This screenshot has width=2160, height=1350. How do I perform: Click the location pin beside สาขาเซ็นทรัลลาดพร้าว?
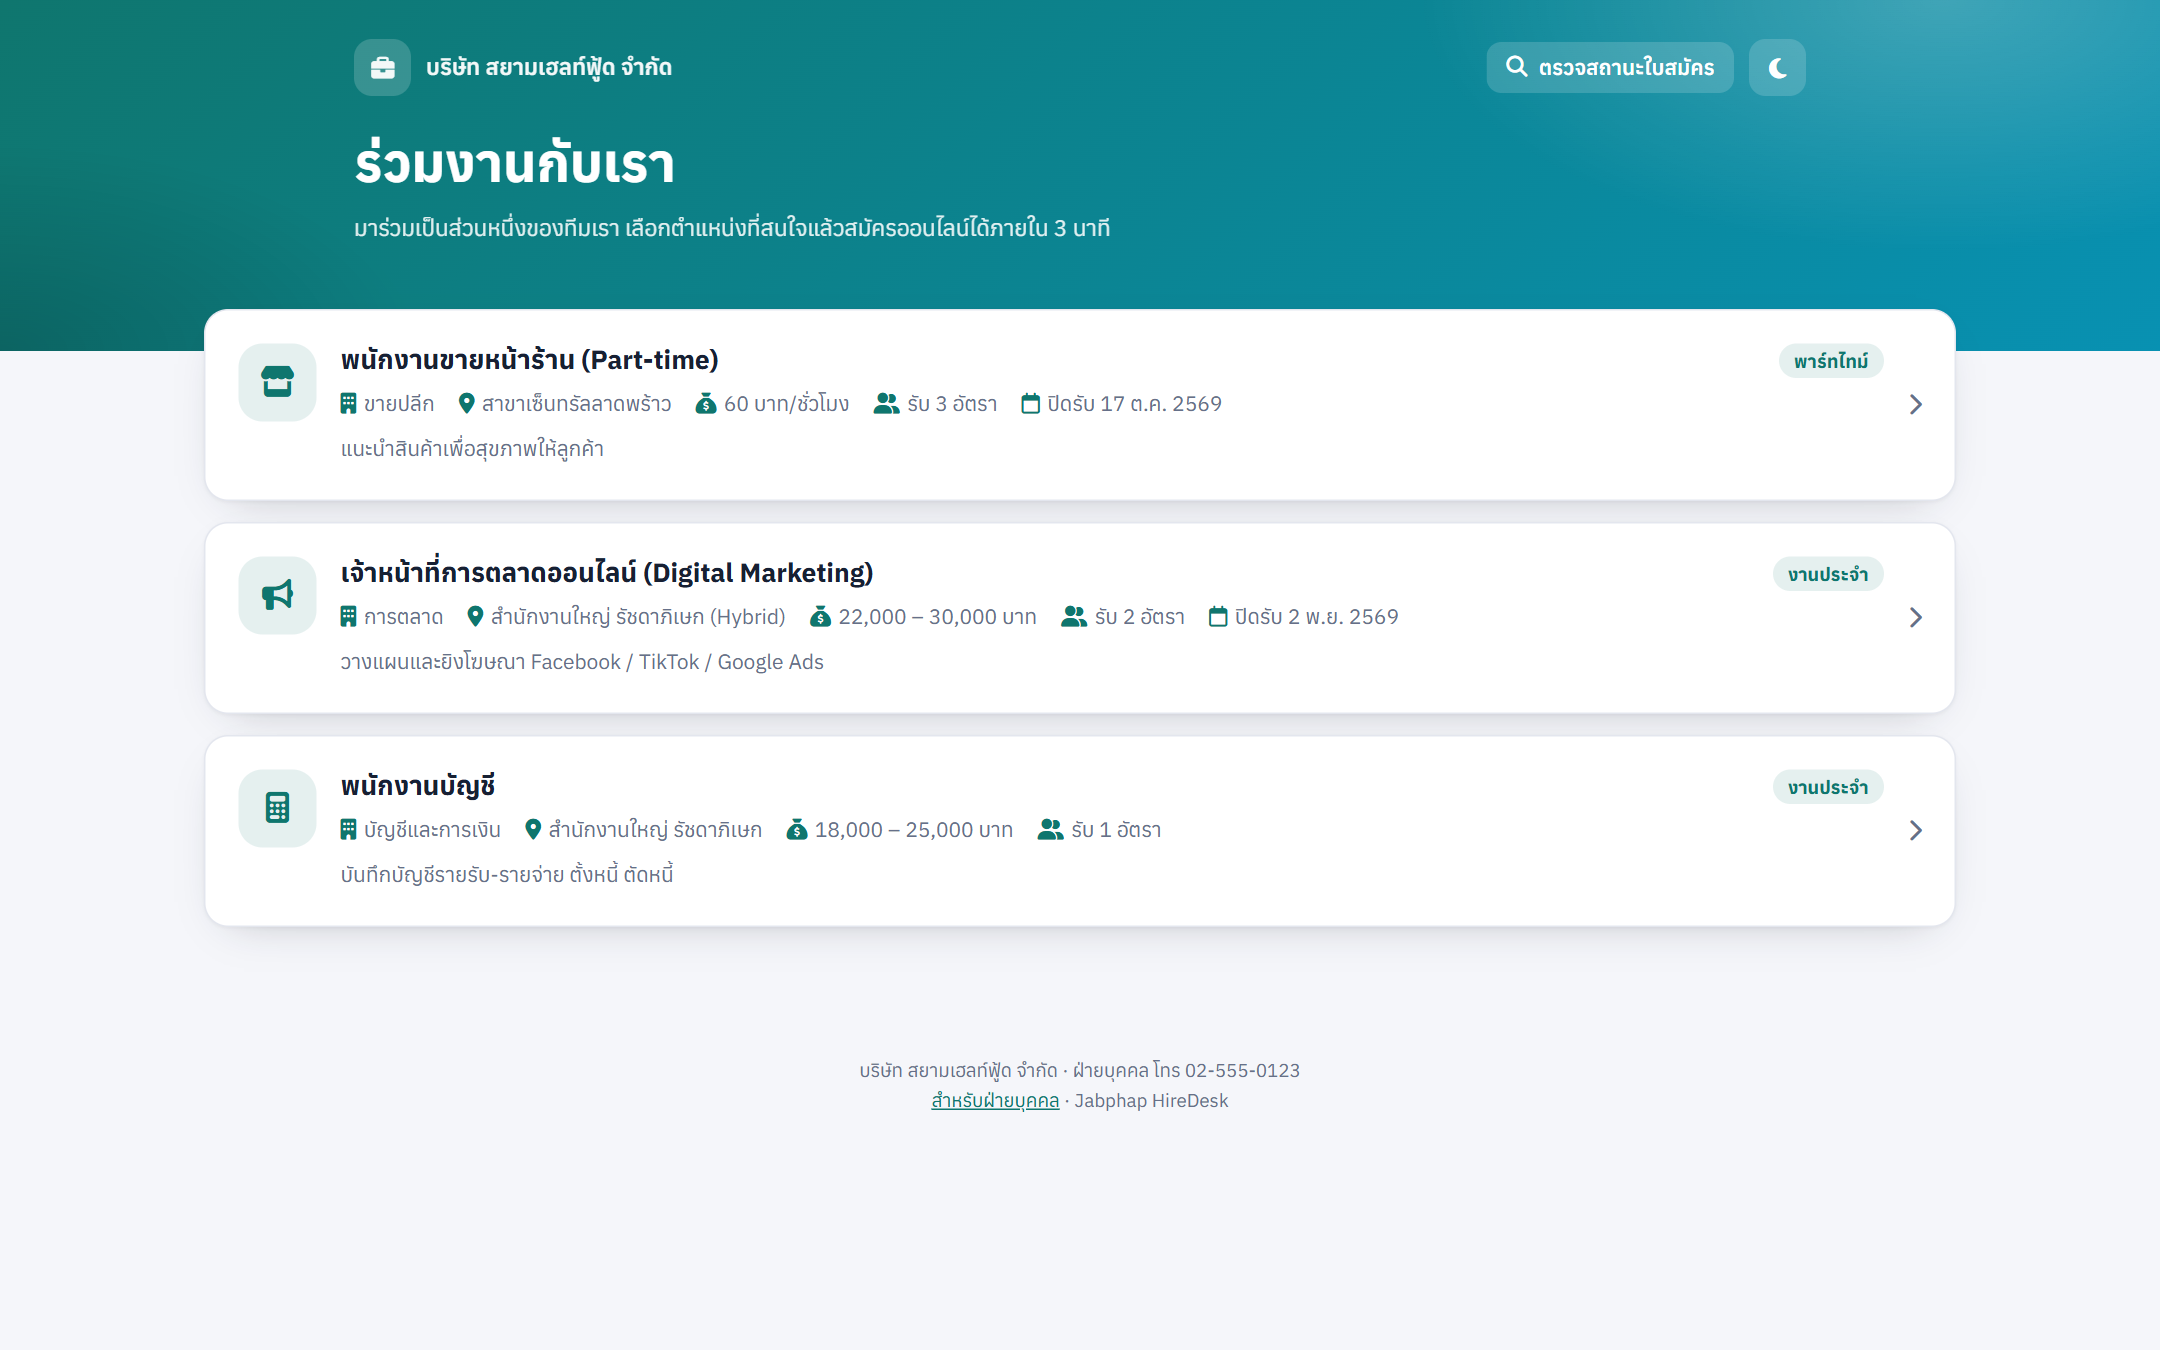click(x=466, y=404)
